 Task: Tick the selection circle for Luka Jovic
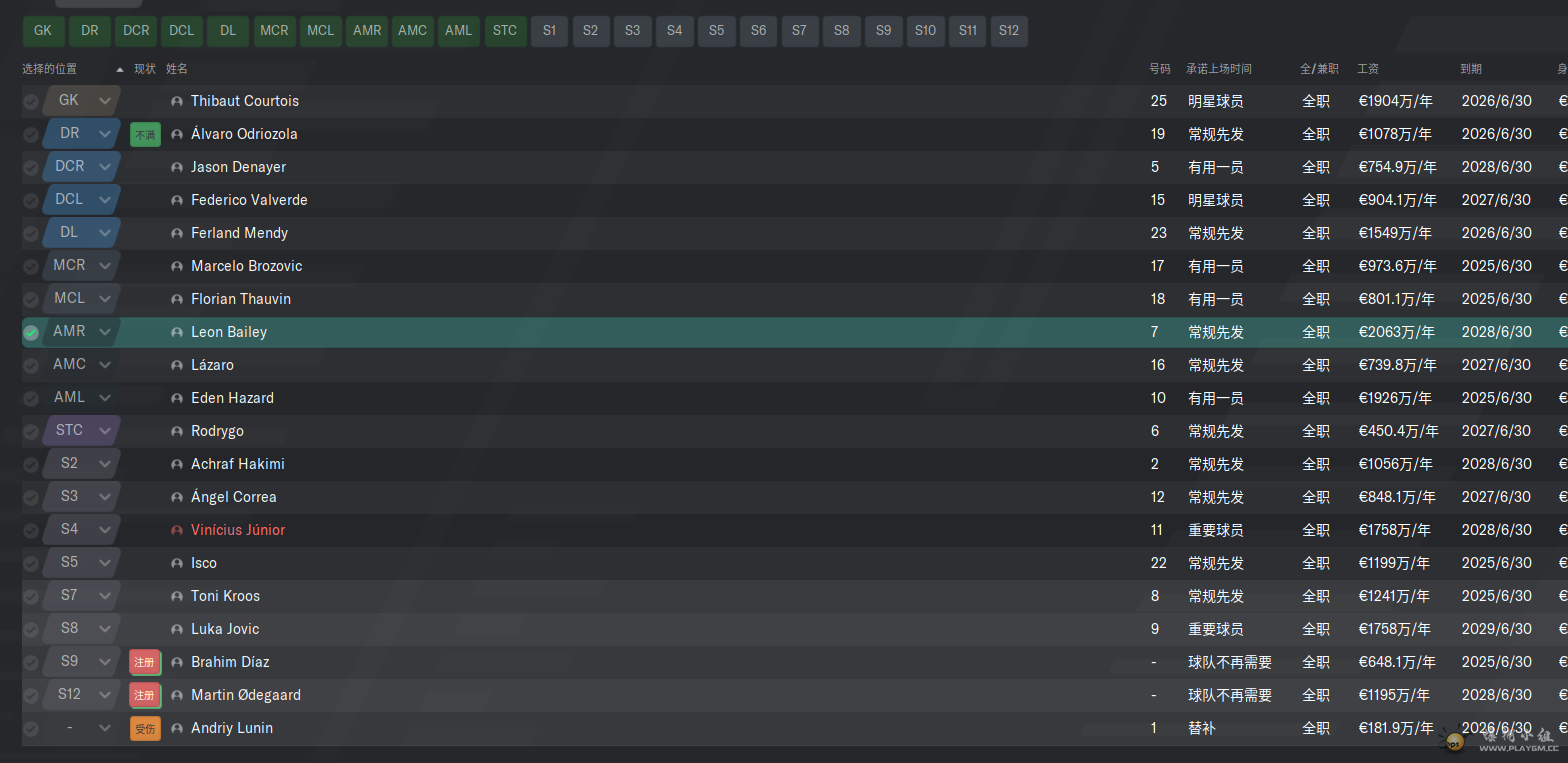pyautogui.click(x=31, y=629)
